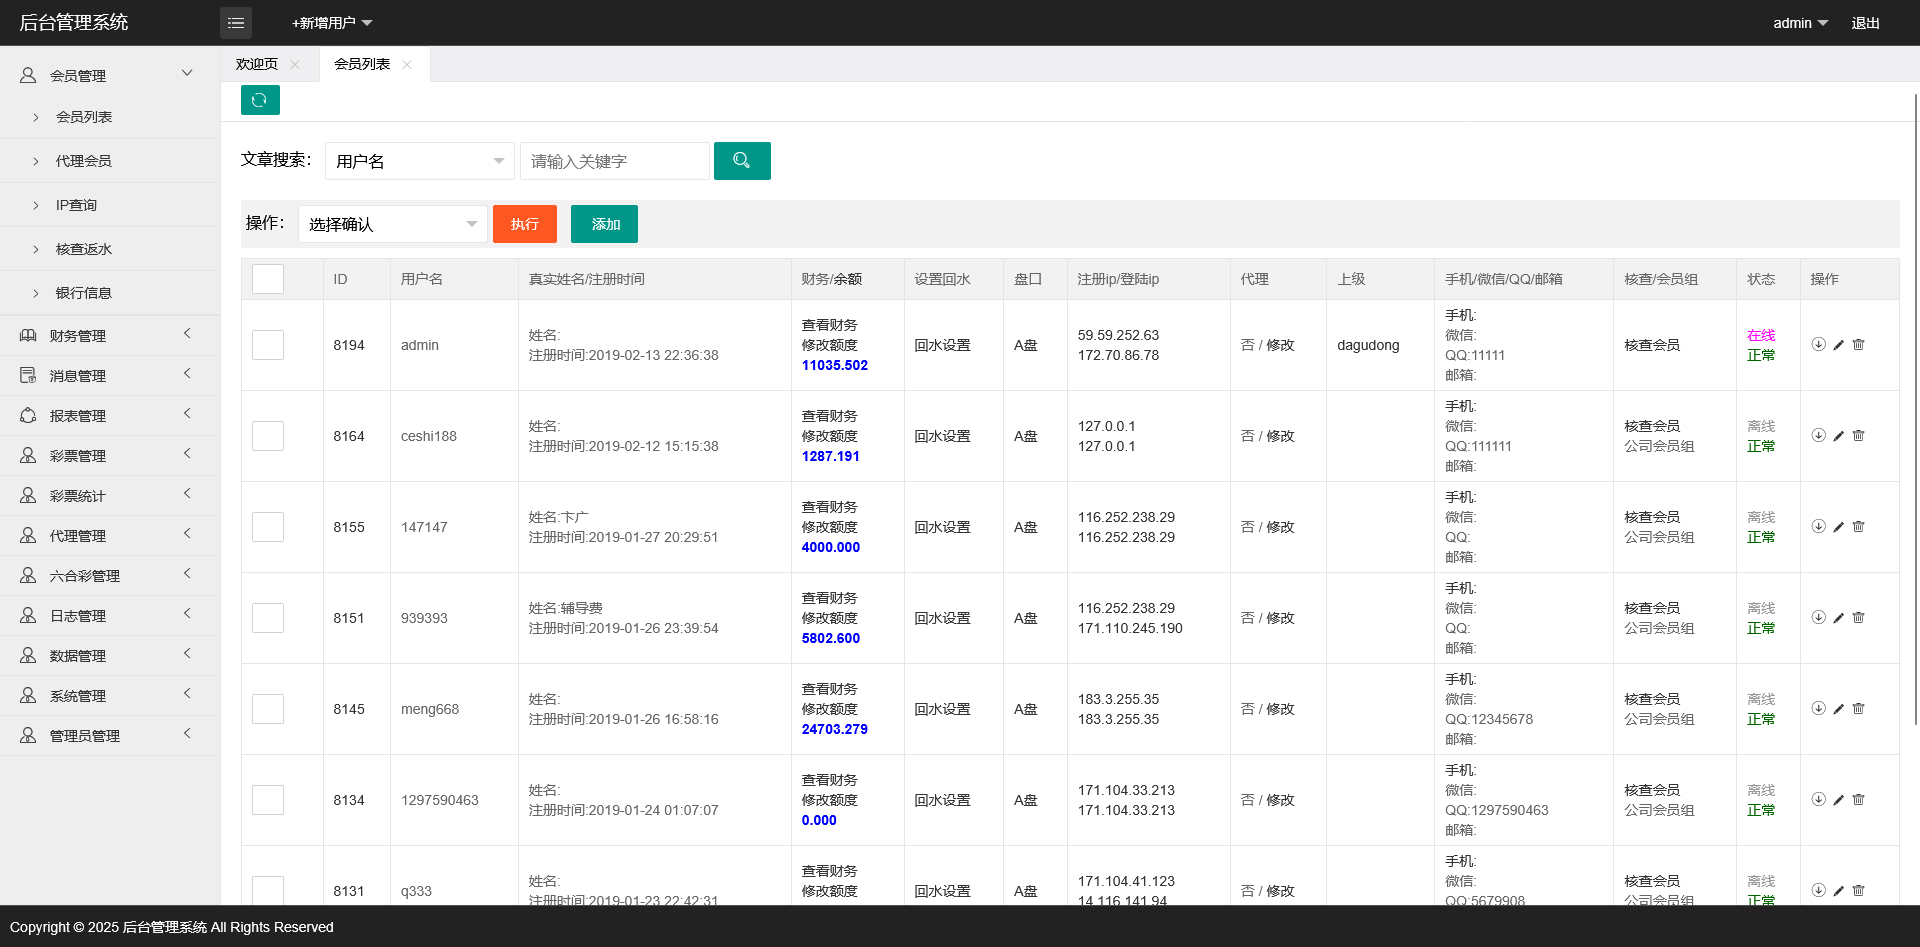This screenshot has height=947, width=1920.
Task: Collapse the 会员管理 sidebar section
Action: point(187,73)
